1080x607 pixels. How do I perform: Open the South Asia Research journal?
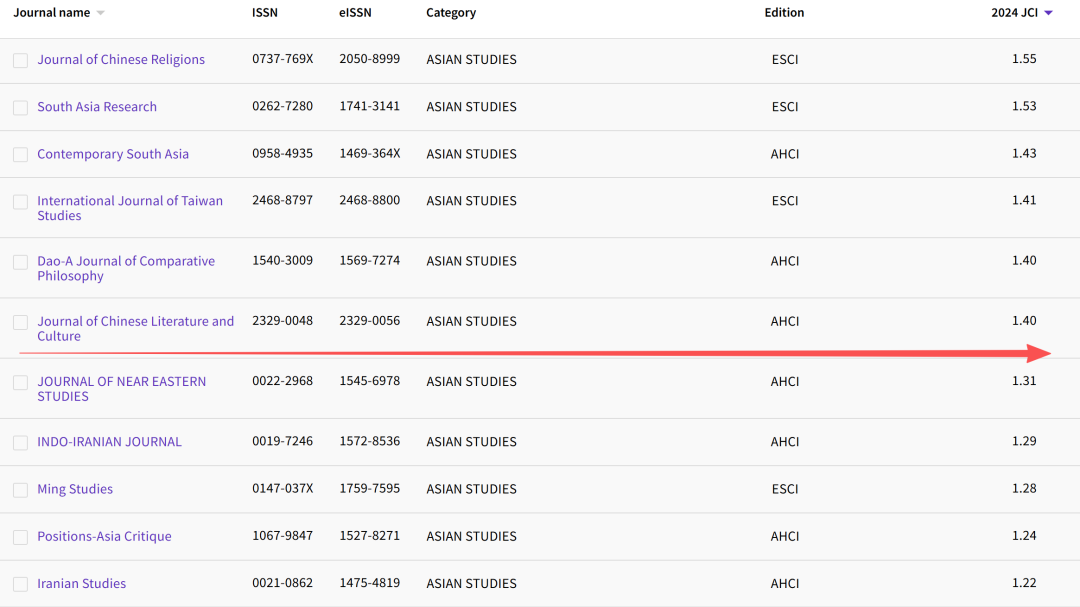pos(97,107)
